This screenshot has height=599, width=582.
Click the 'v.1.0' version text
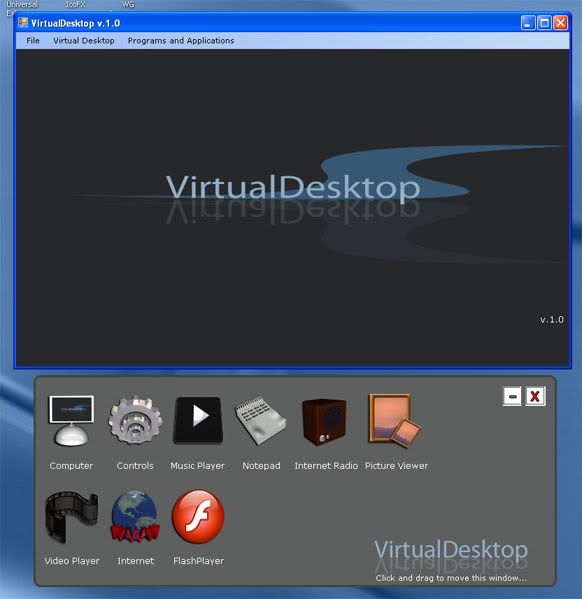click(x=551, y=320)
